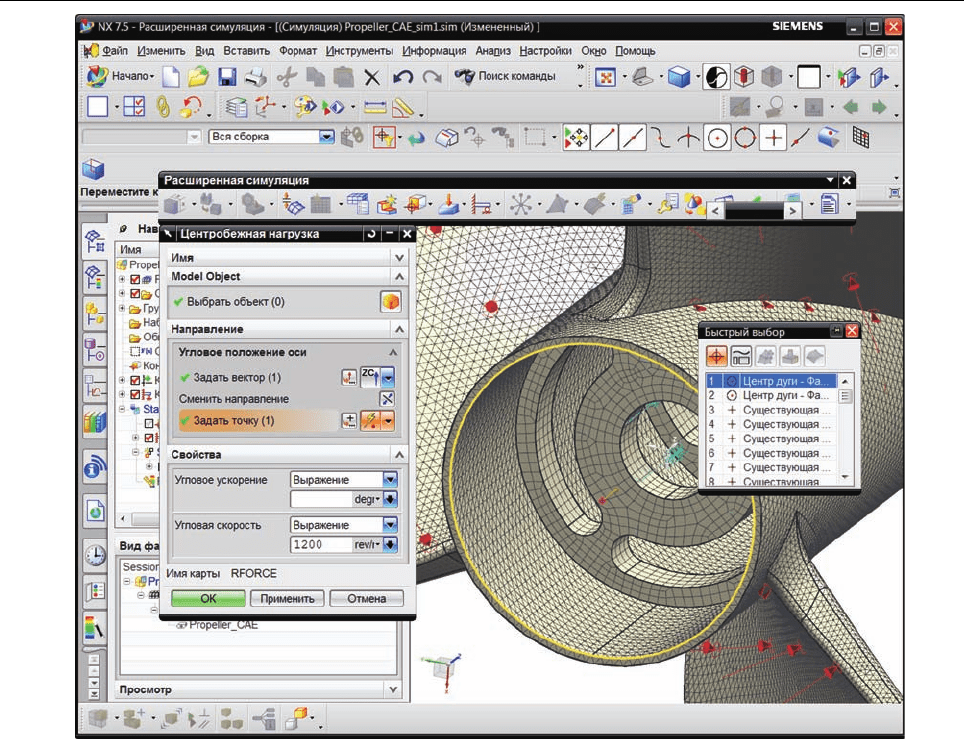Viewport: 964px width, 739px height.
Task: Open the Угловое ускорение Выражение dropdown
Action: (390, 480)
